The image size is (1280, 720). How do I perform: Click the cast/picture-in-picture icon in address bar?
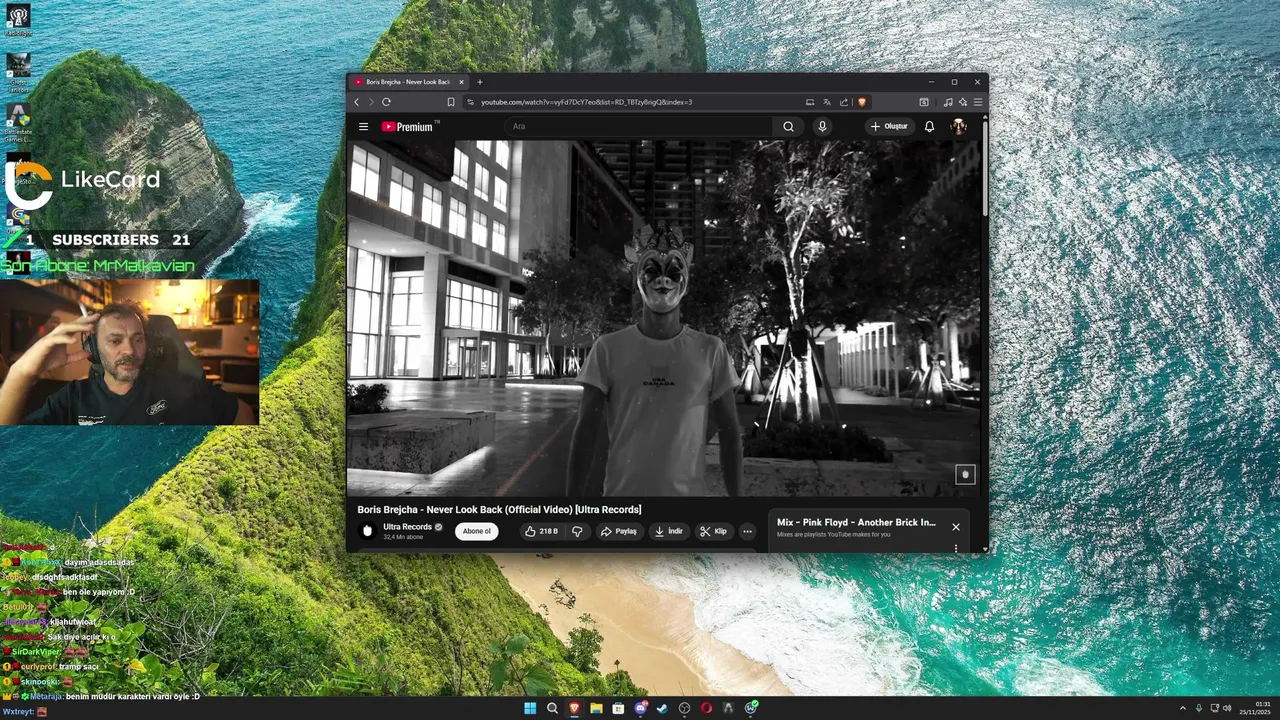(810, 102)
